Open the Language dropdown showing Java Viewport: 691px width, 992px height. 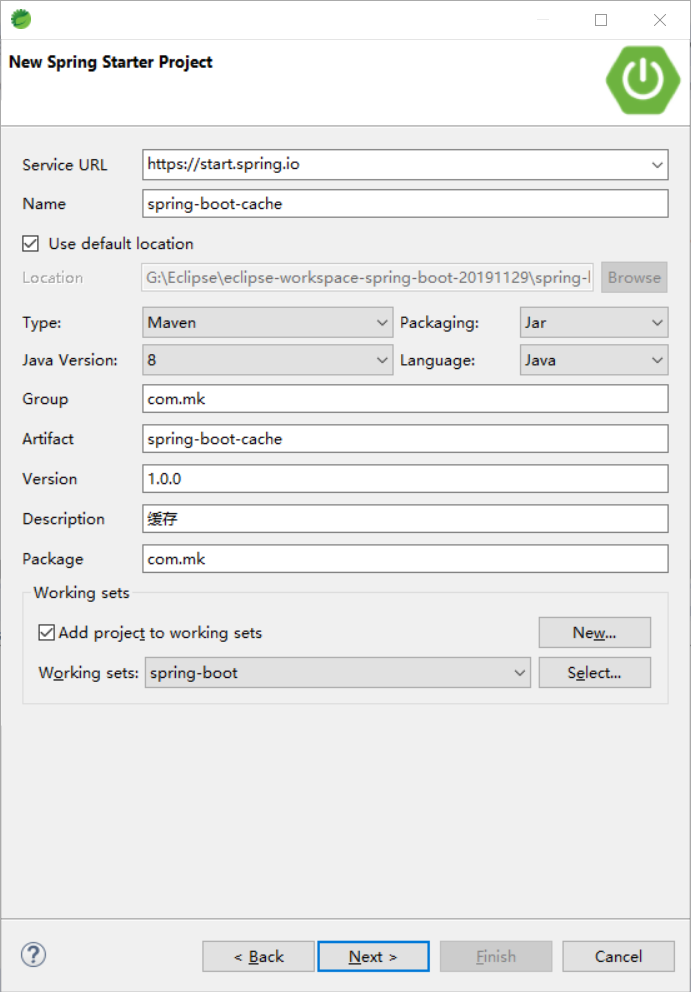coord(594,360)
